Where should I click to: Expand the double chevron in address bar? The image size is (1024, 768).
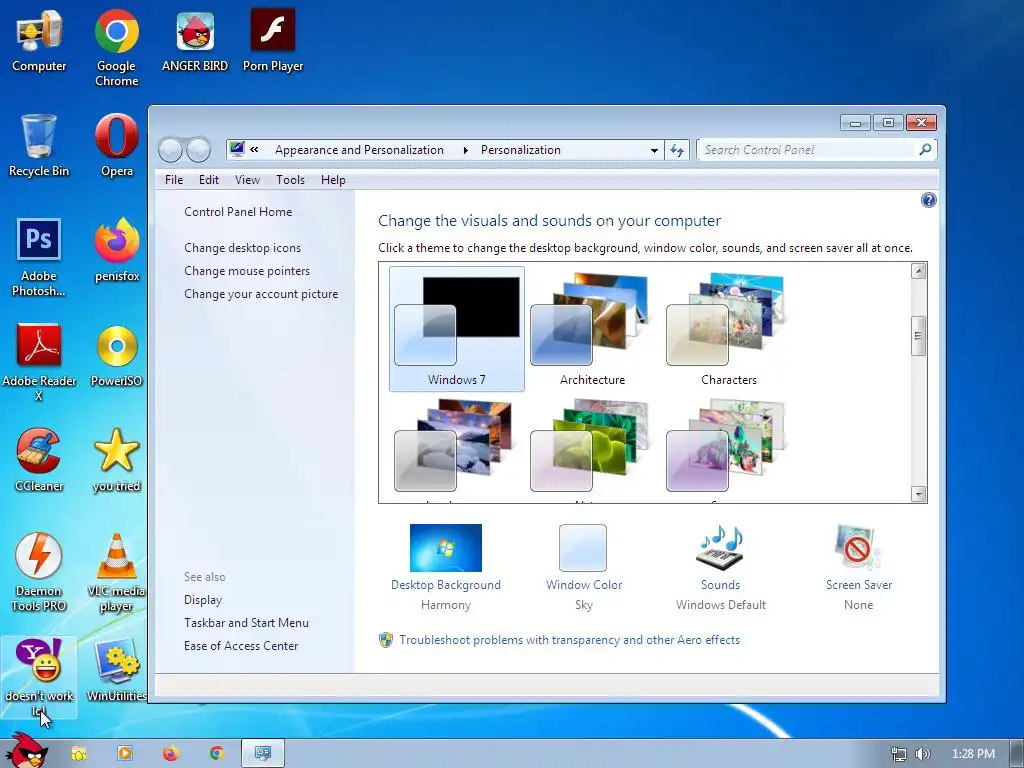(254, 150)
